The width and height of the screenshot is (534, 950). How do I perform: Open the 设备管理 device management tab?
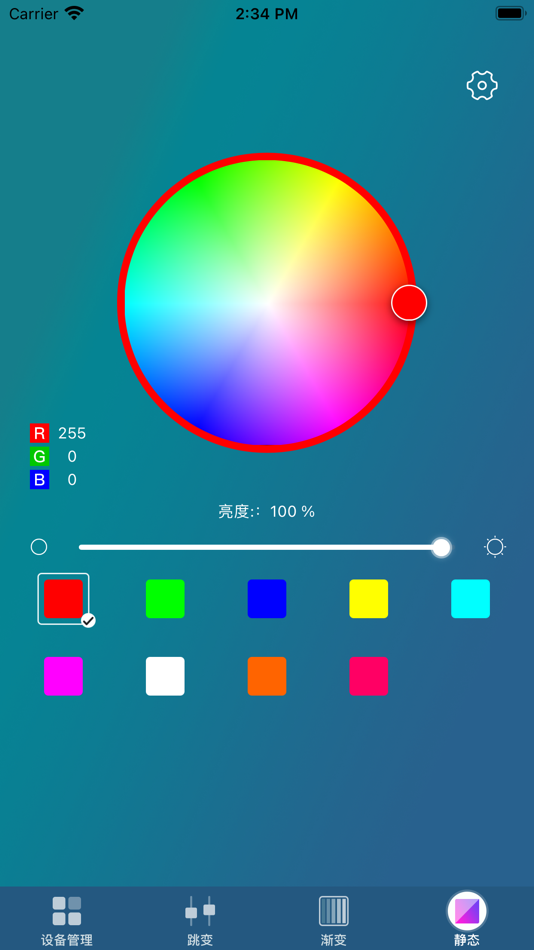tap(67, 921)
